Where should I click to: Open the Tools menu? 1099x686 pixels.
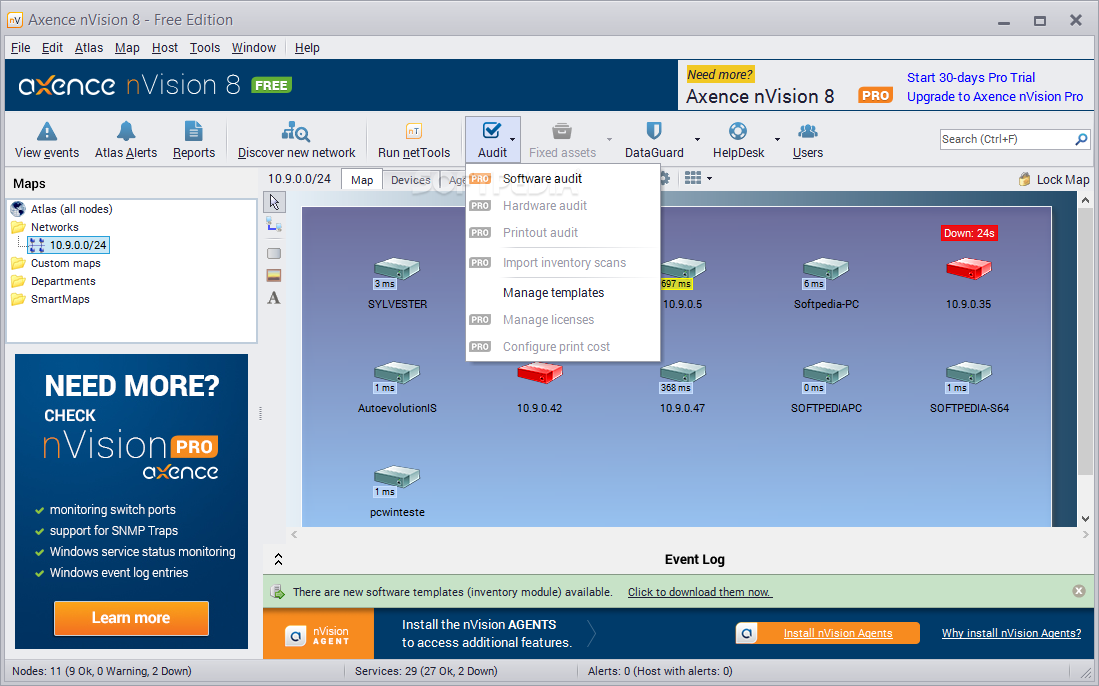(x=205, y=48)
